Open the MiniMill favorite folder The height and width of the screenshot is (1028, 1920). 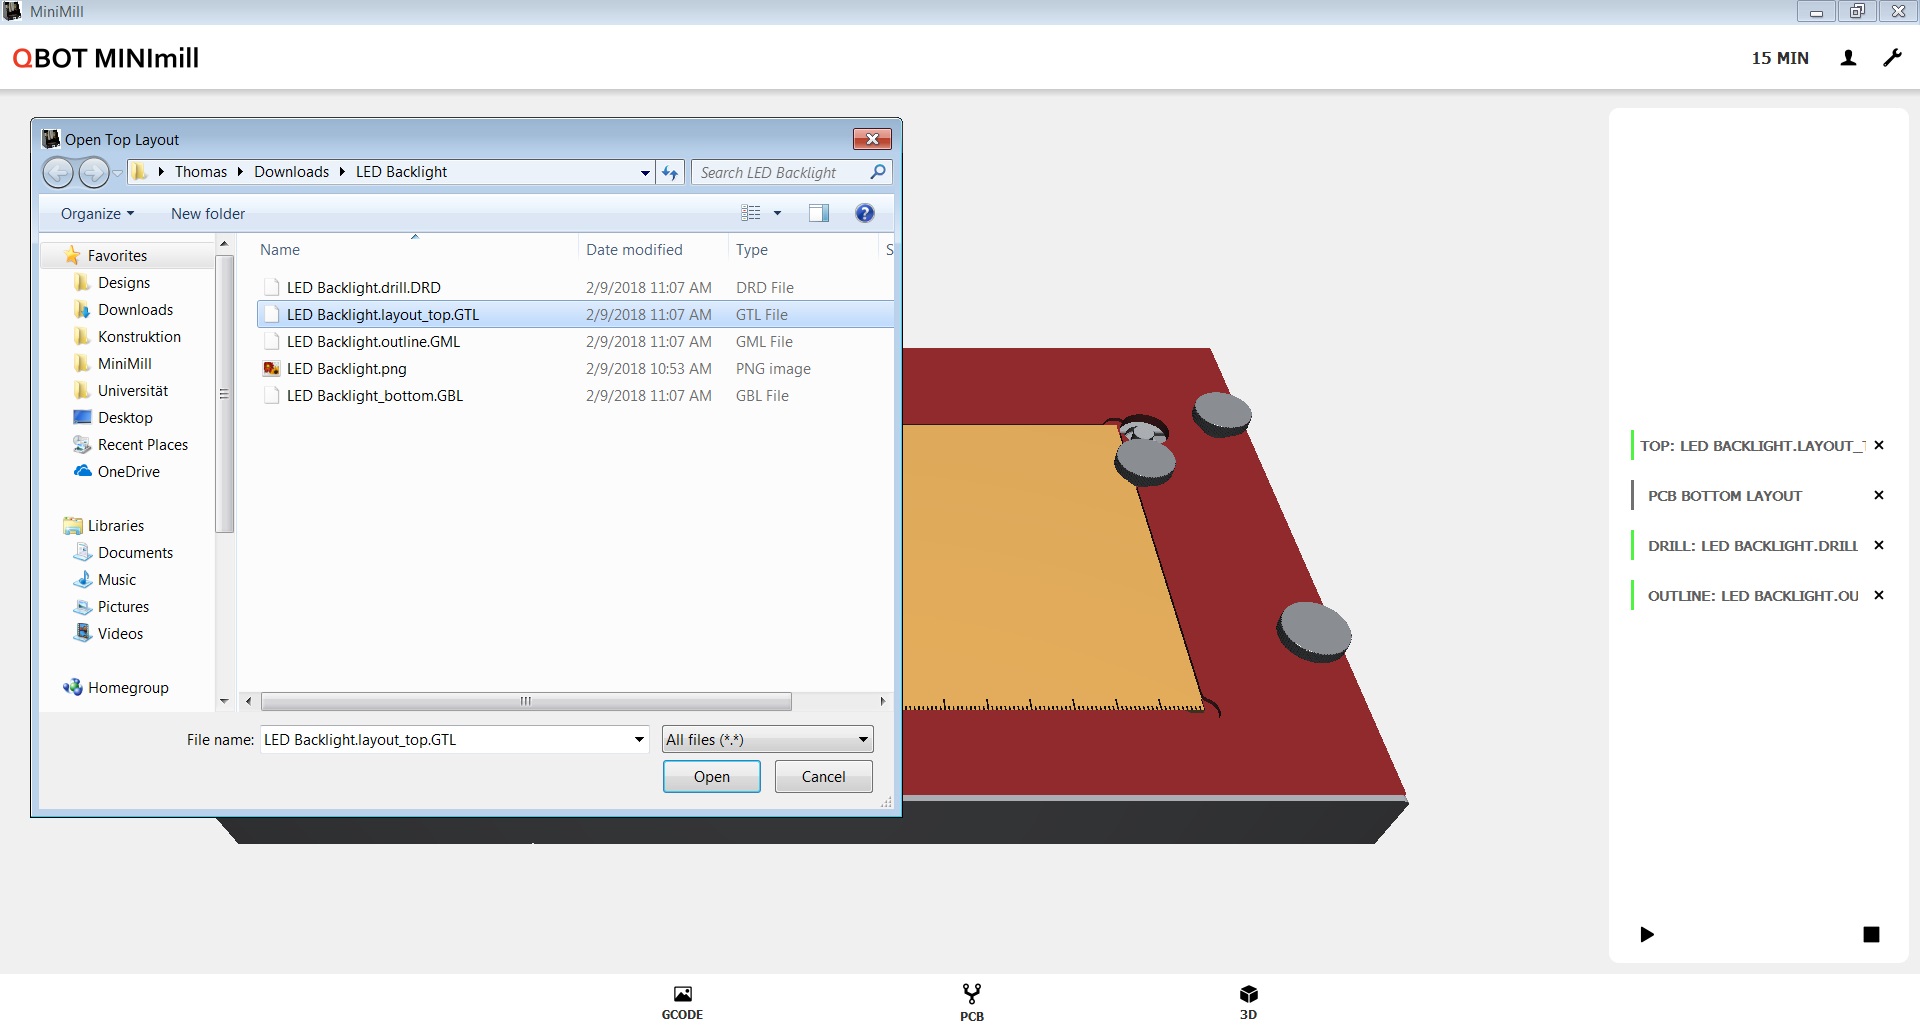[x=125, y=364]
